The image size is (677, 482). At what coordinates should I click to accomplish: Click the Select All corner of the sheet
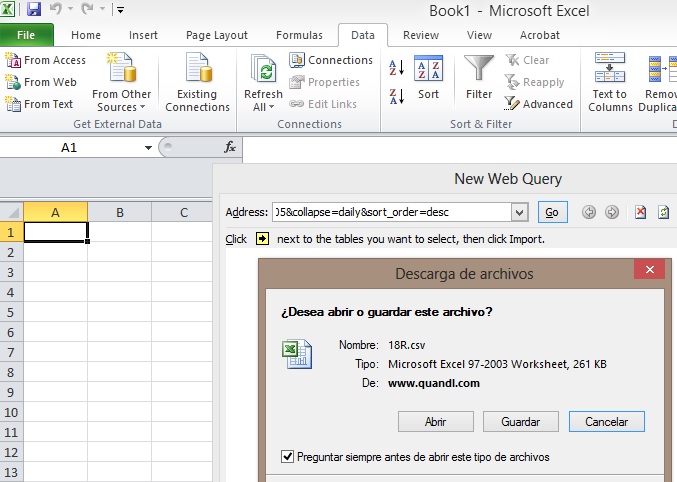[x=12, y=212]
